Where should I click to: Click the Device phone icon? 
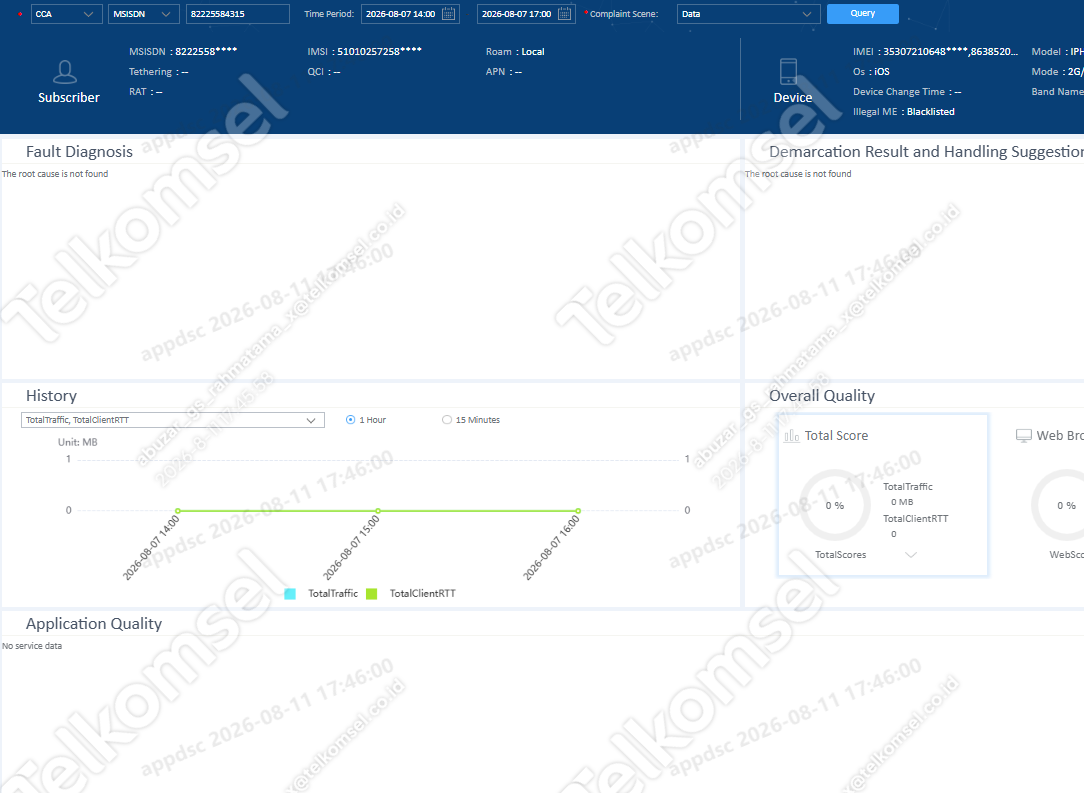pos(788,71)
